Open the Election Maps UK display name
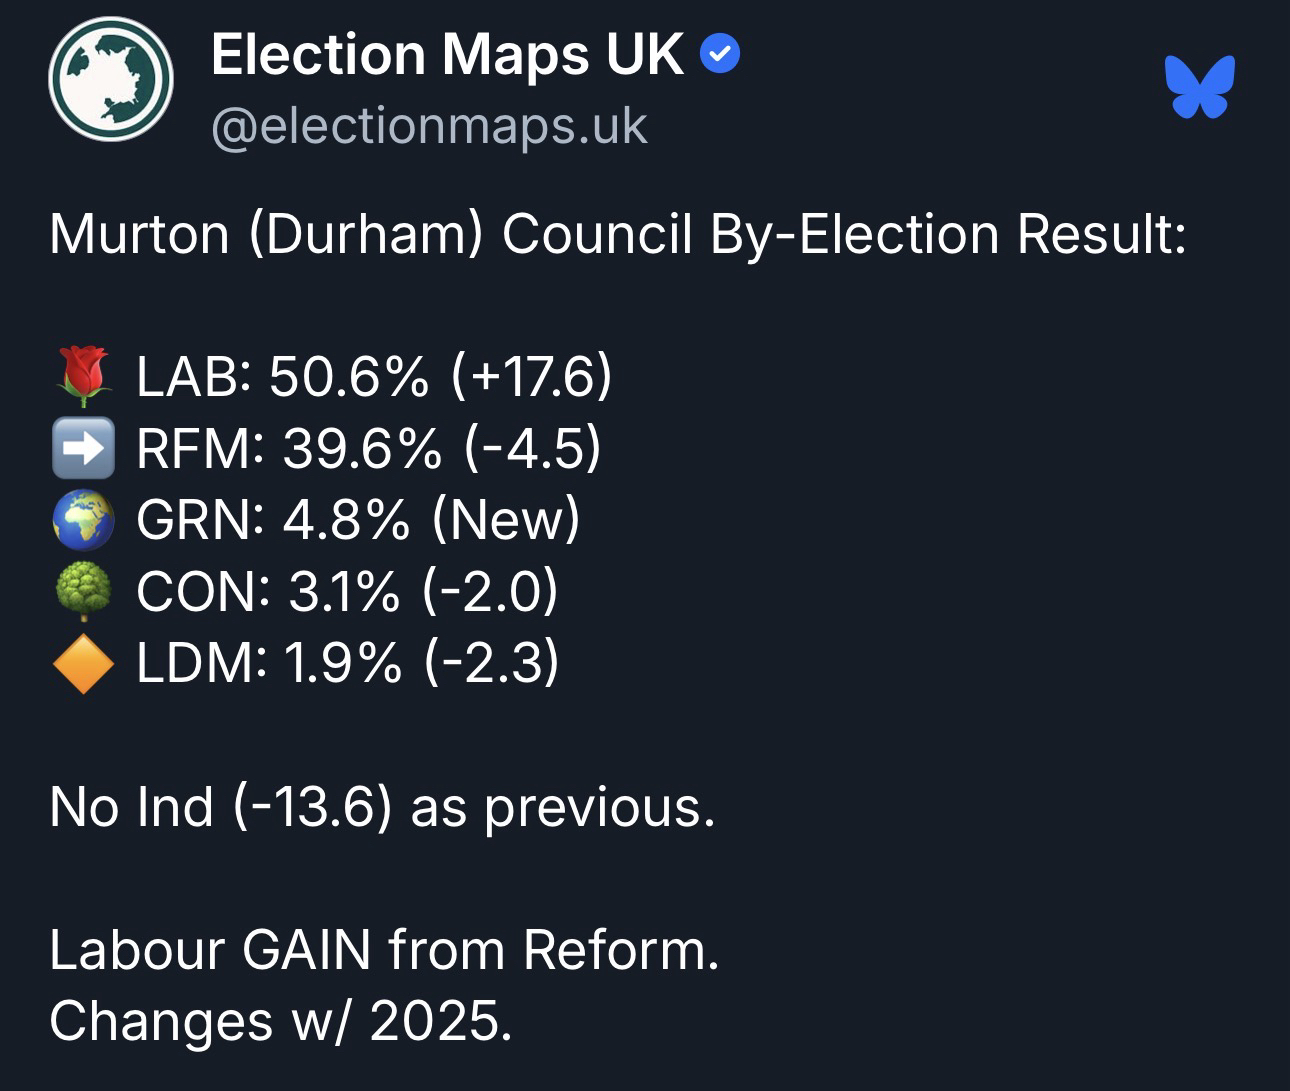 click(447, 55)
